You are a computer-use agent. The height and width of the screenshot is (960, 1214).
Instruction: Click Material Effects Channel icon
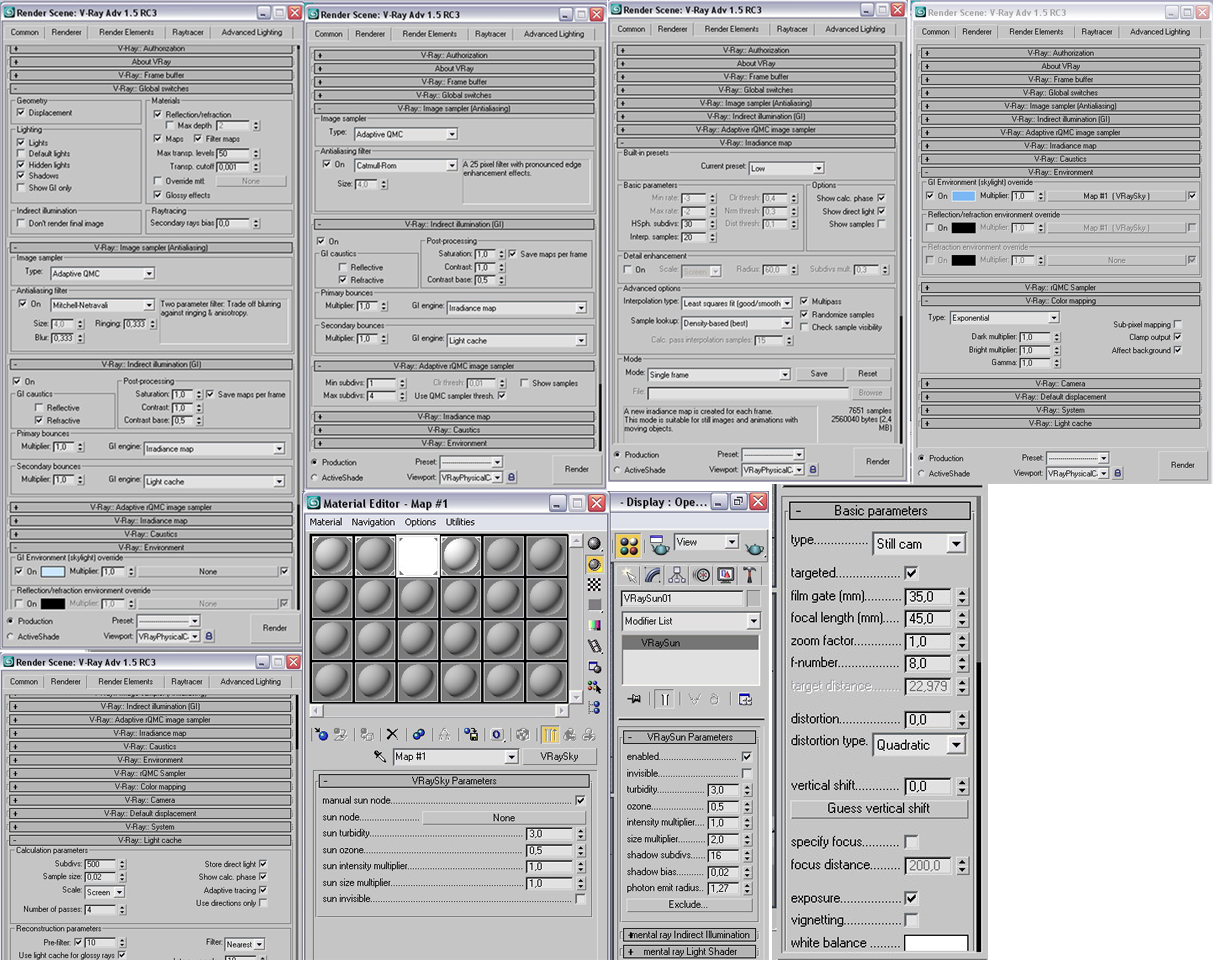click(x=497, y=734)
